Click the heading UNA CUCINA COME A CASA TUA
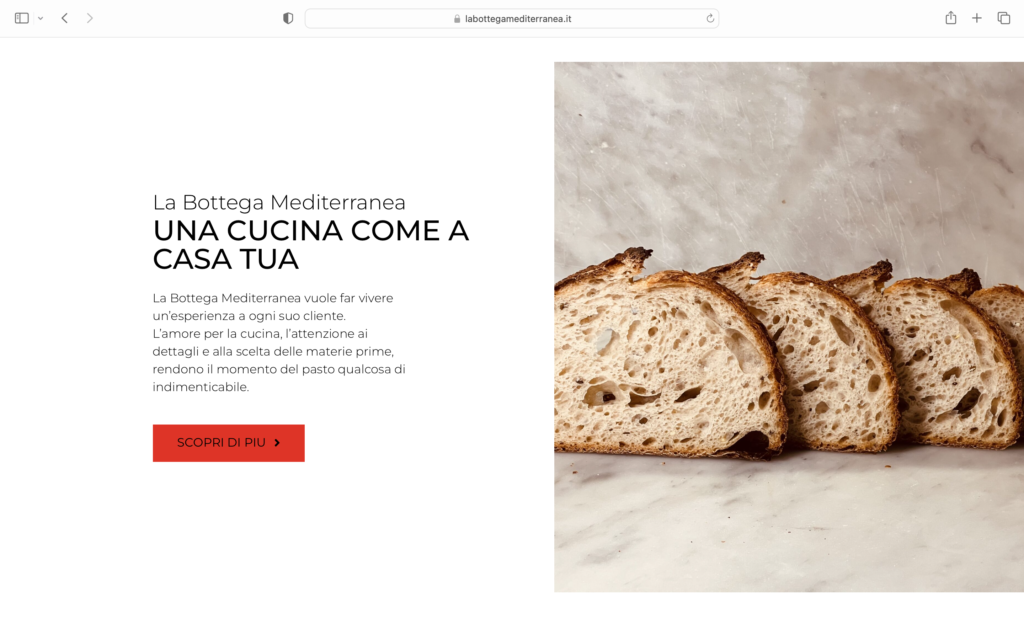 (311, 245)
